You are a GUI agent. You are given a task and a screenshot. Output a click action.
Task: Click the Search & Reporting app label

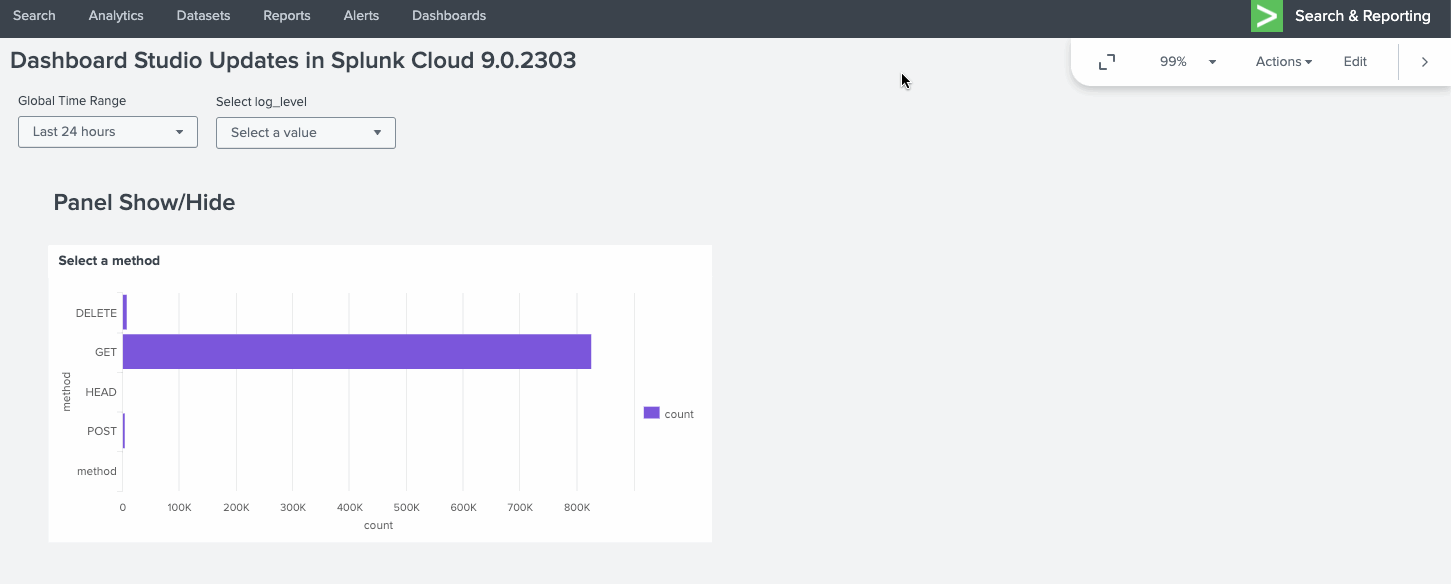1362,16
